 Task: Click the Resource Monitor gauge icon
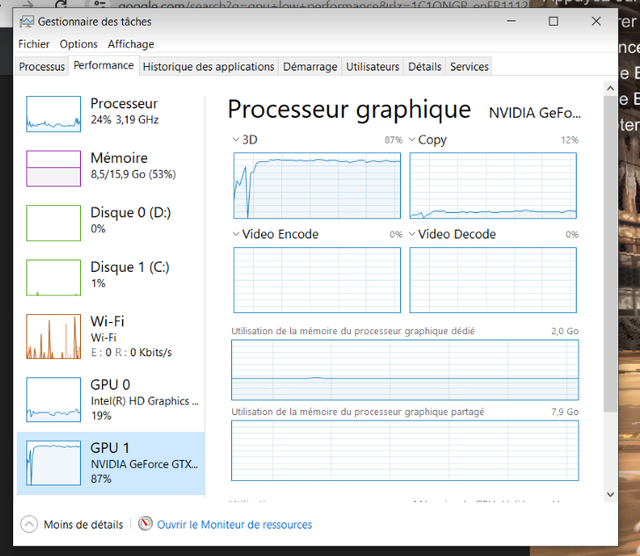145,524
